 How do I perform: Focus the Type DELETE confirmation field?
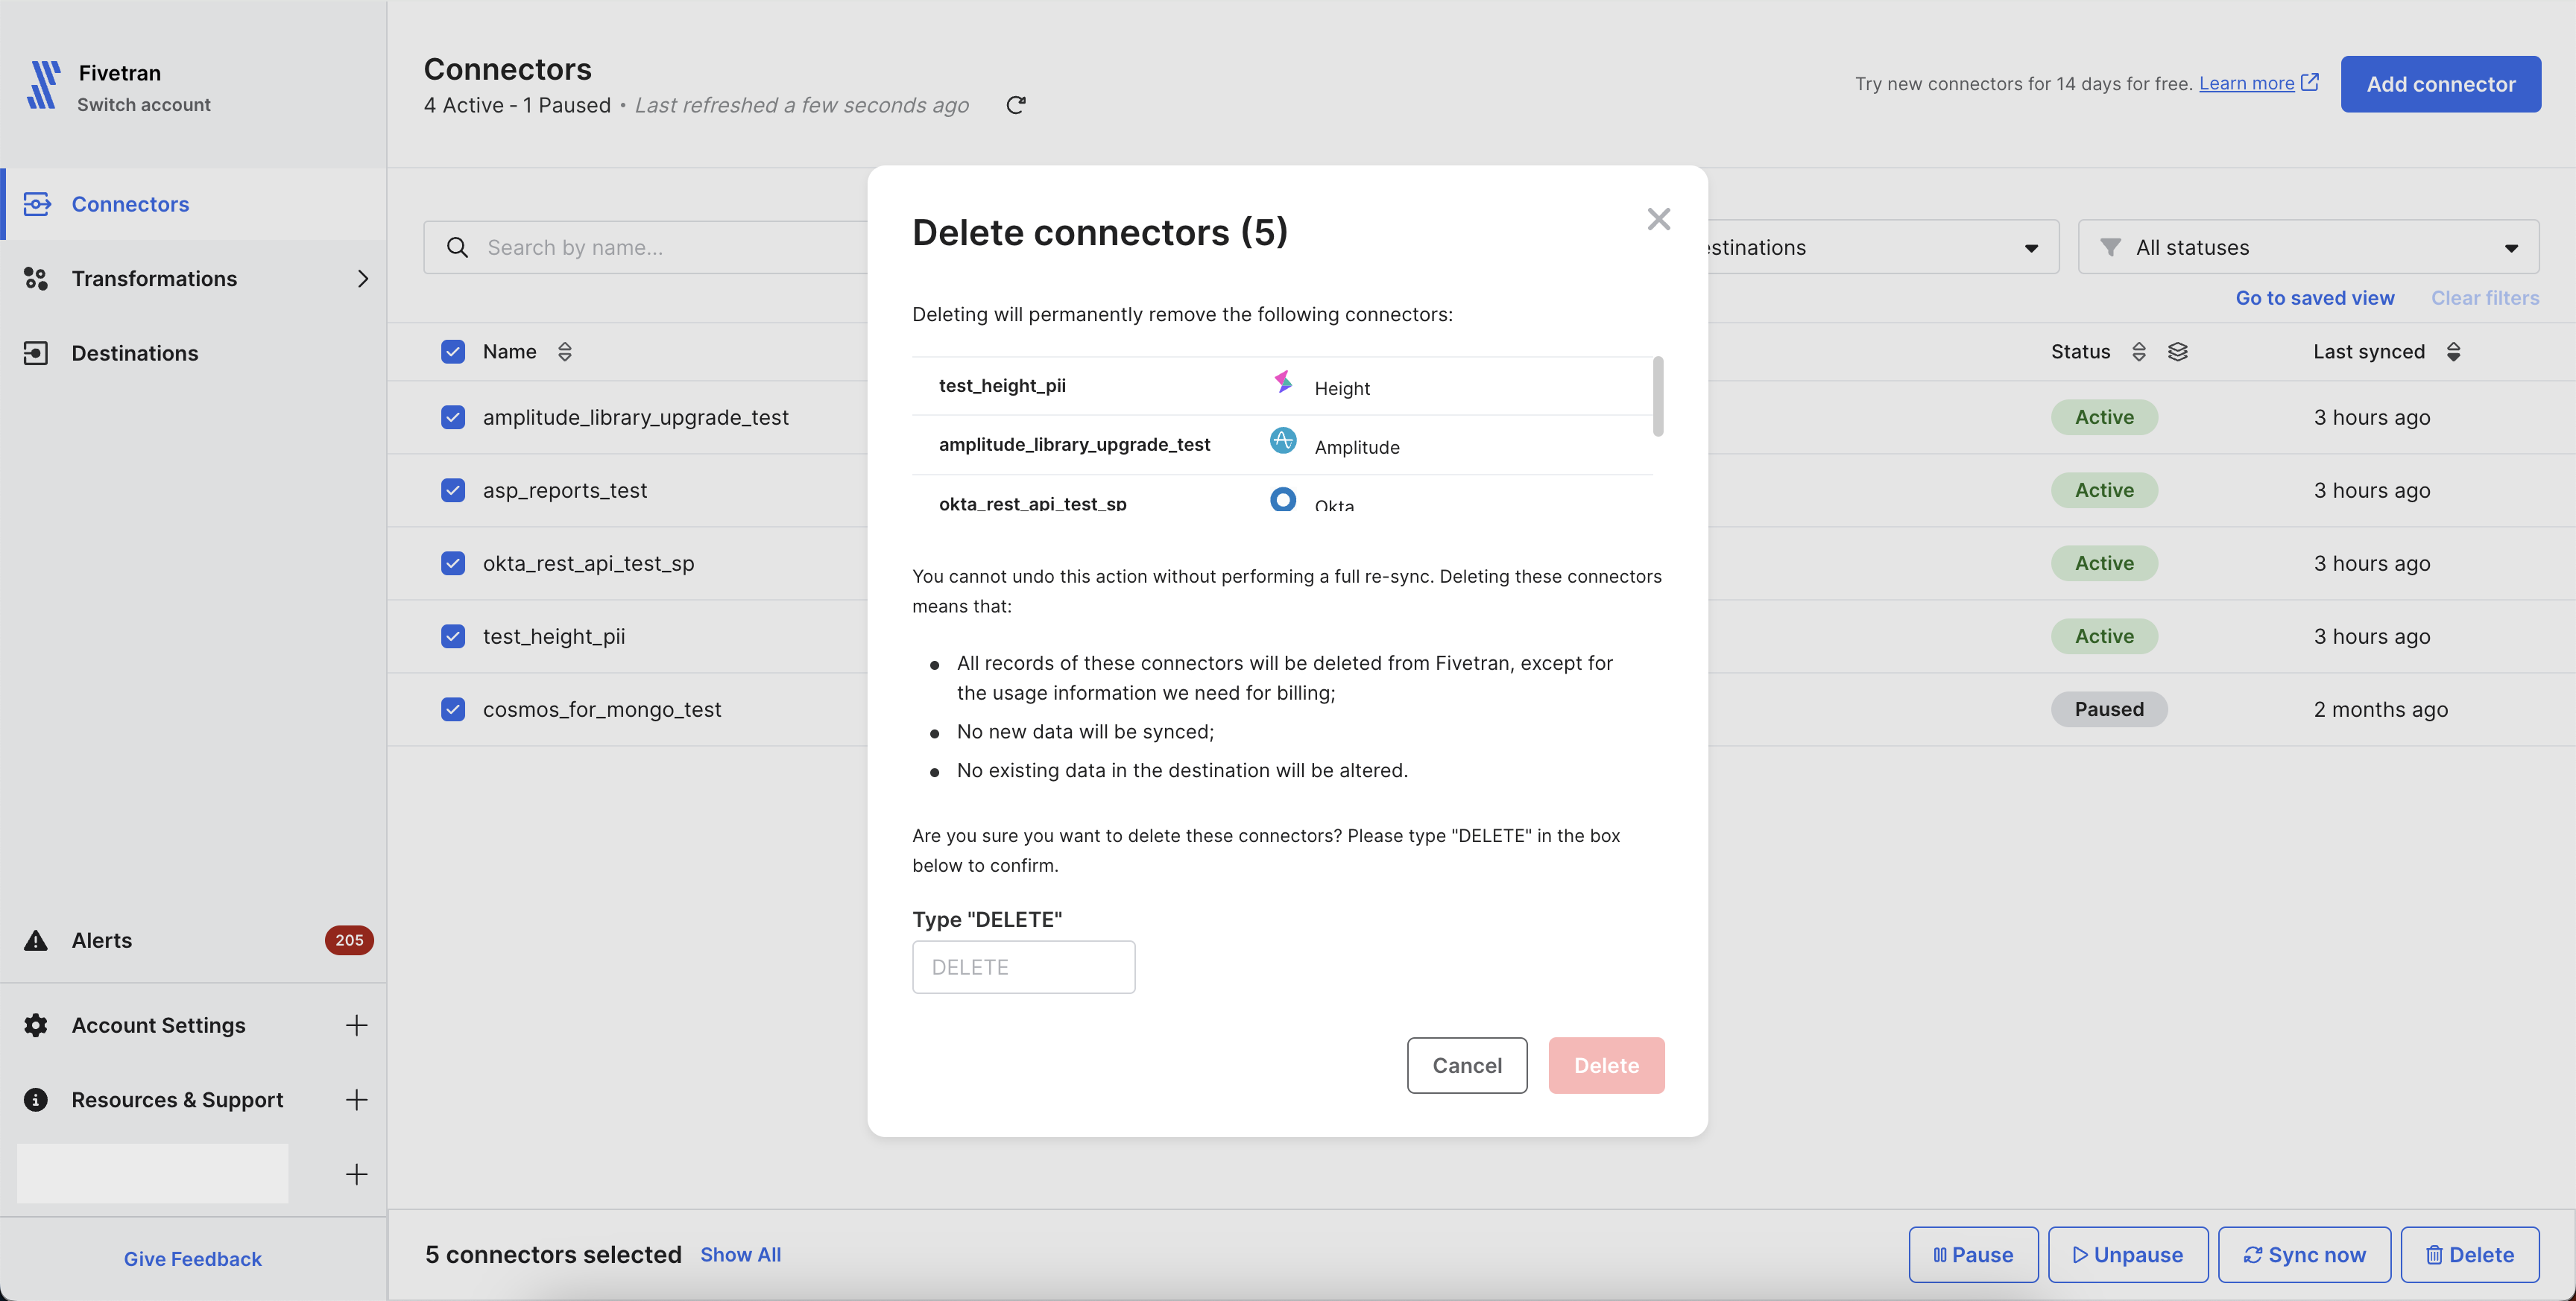click(1023, 967)
